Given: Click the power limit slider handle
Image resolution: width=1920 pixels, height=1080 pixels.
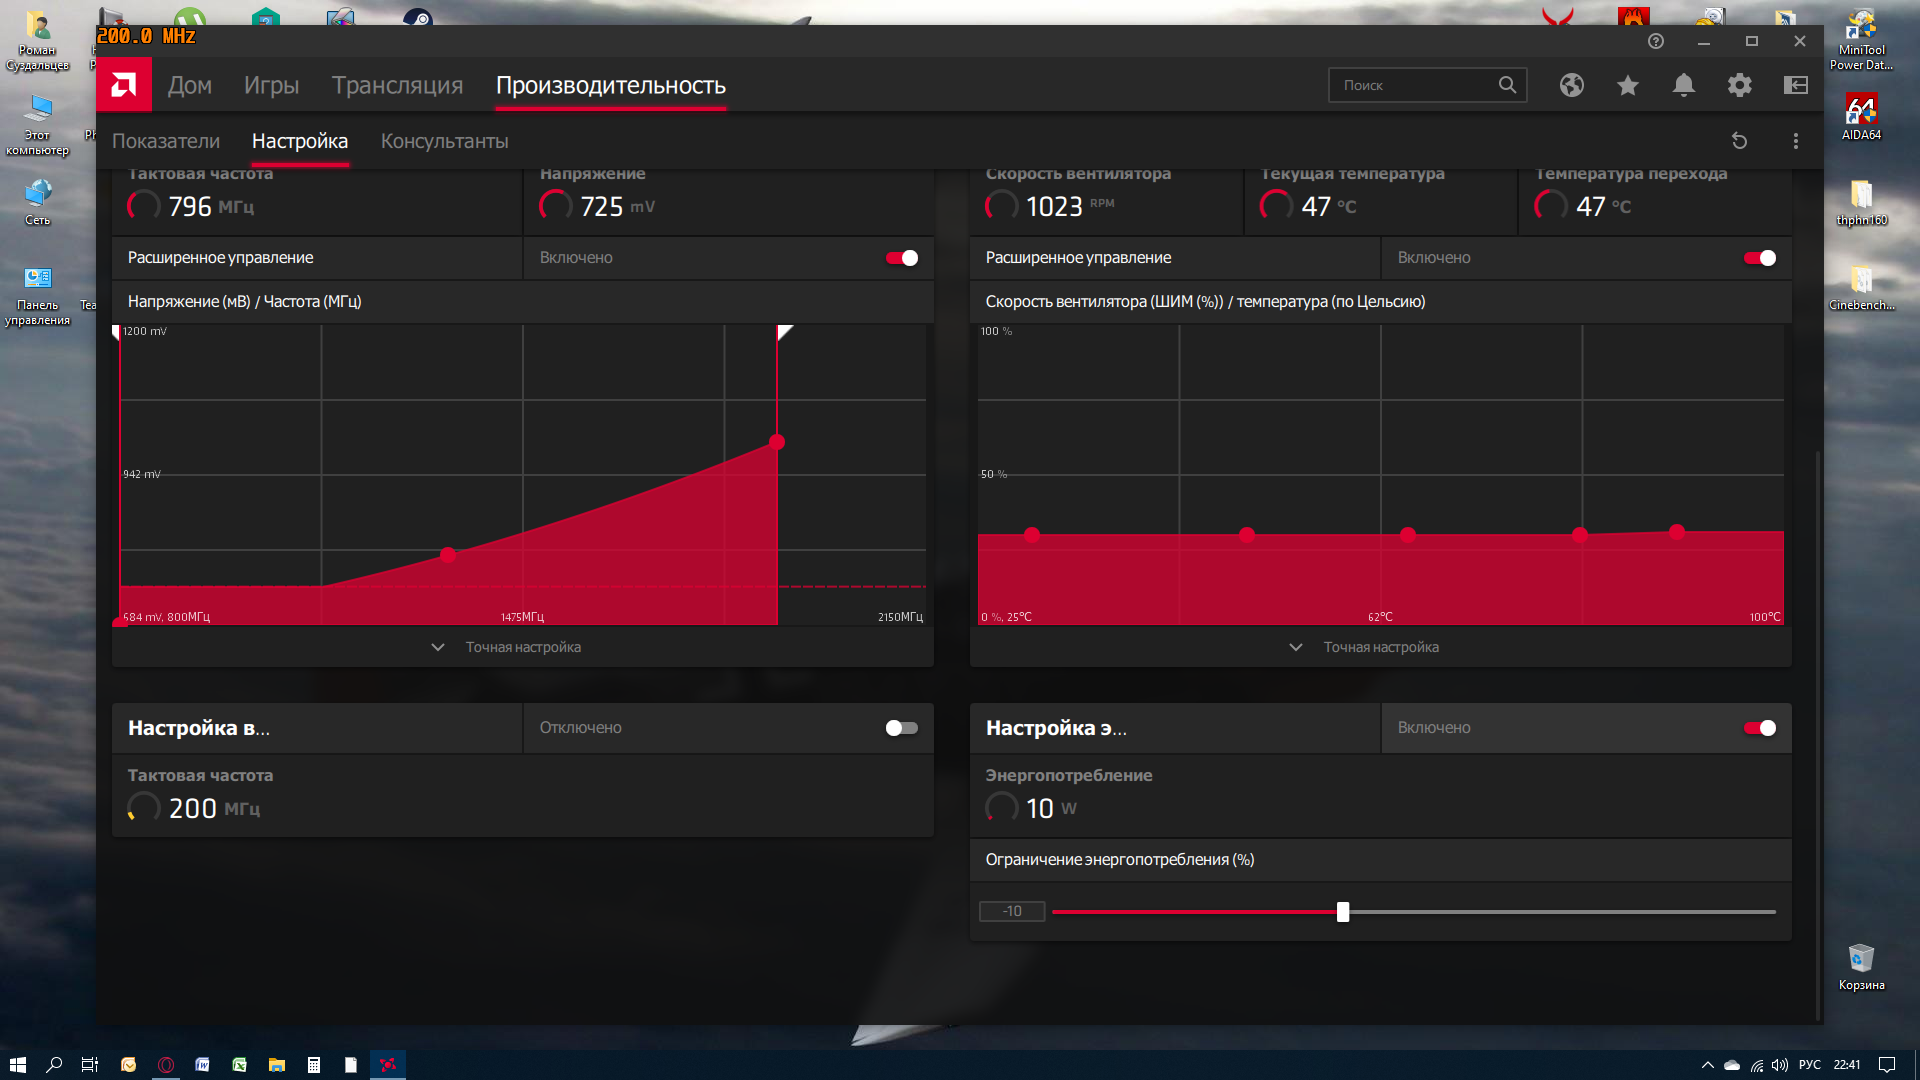Looking at the screenshot, I should [x=1342, y=912].
